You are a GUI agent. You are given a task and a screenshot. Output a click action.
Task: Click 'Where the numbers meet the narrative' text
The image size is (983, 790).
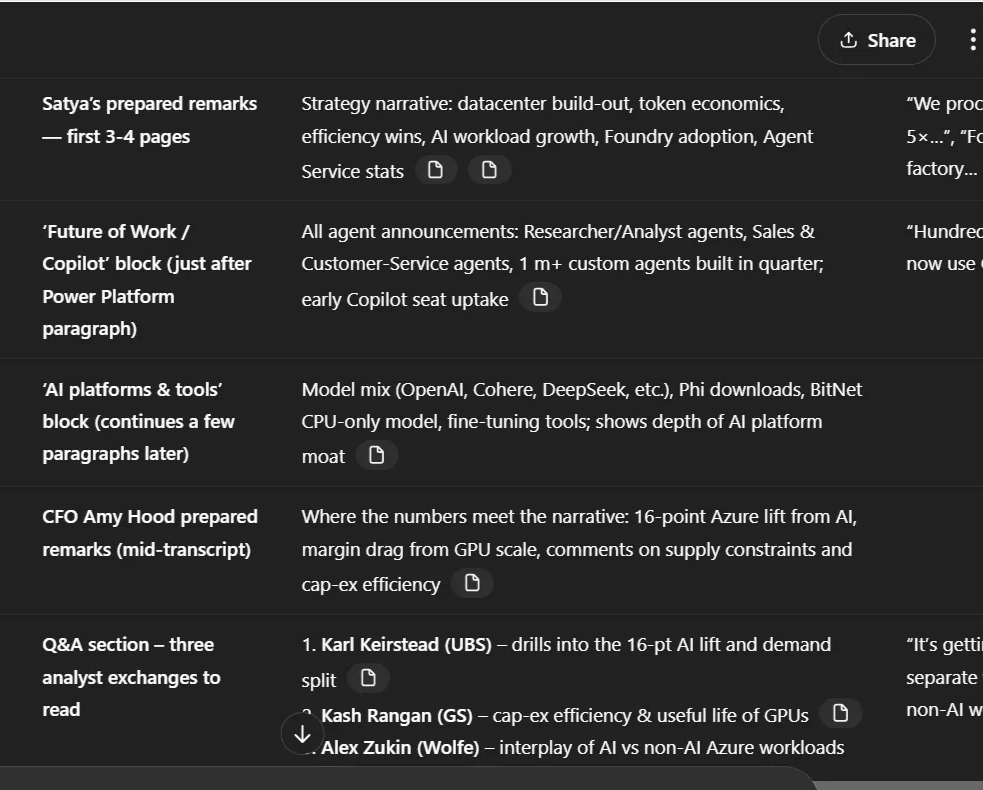(x=465, y=517)
